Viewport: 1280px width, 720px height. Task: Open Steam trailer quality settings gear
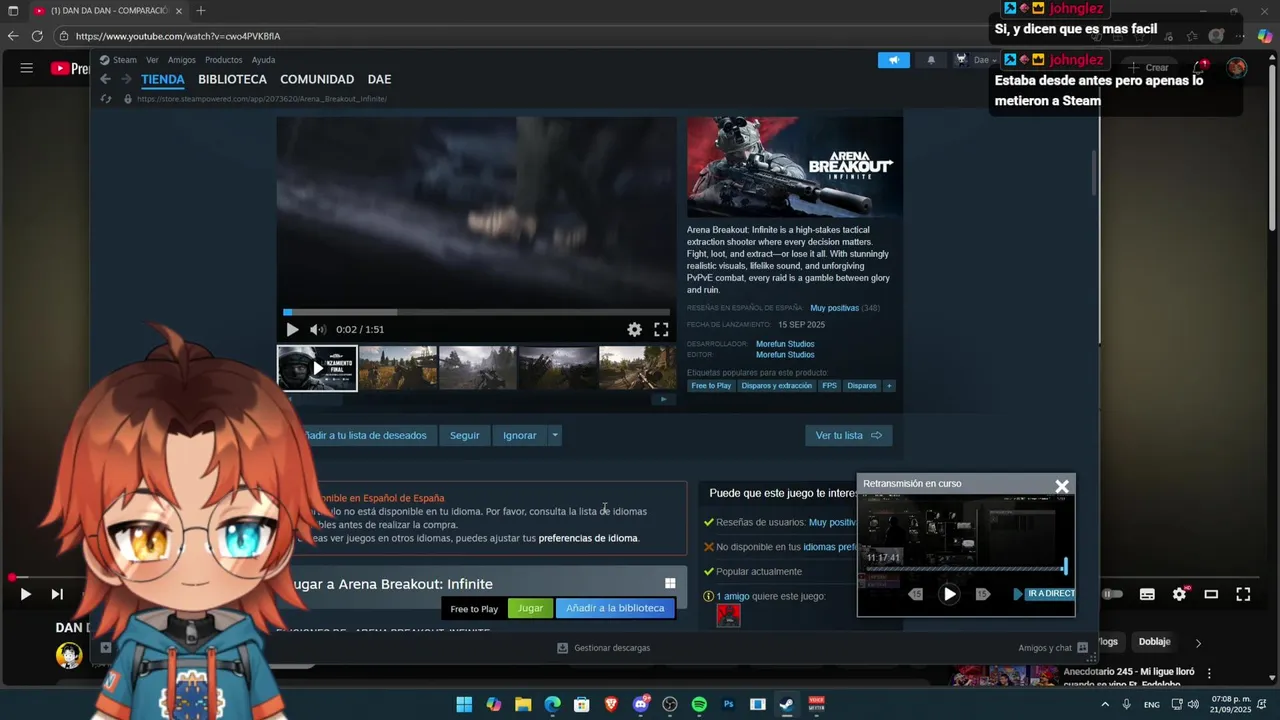pos(634,329)
